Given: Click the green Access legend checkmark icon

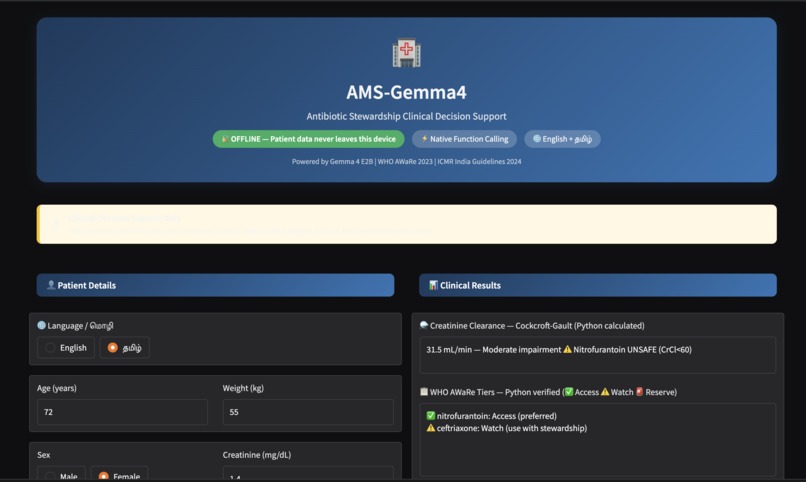Looking at the screenshot, I should click(x=569, y=392).
